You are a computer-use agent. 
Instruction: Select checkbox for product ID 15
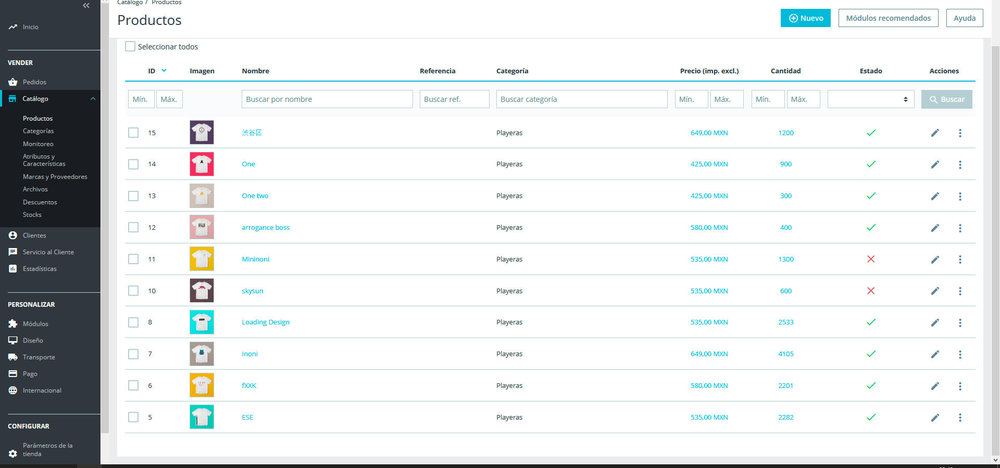click(x=133, y=133)
